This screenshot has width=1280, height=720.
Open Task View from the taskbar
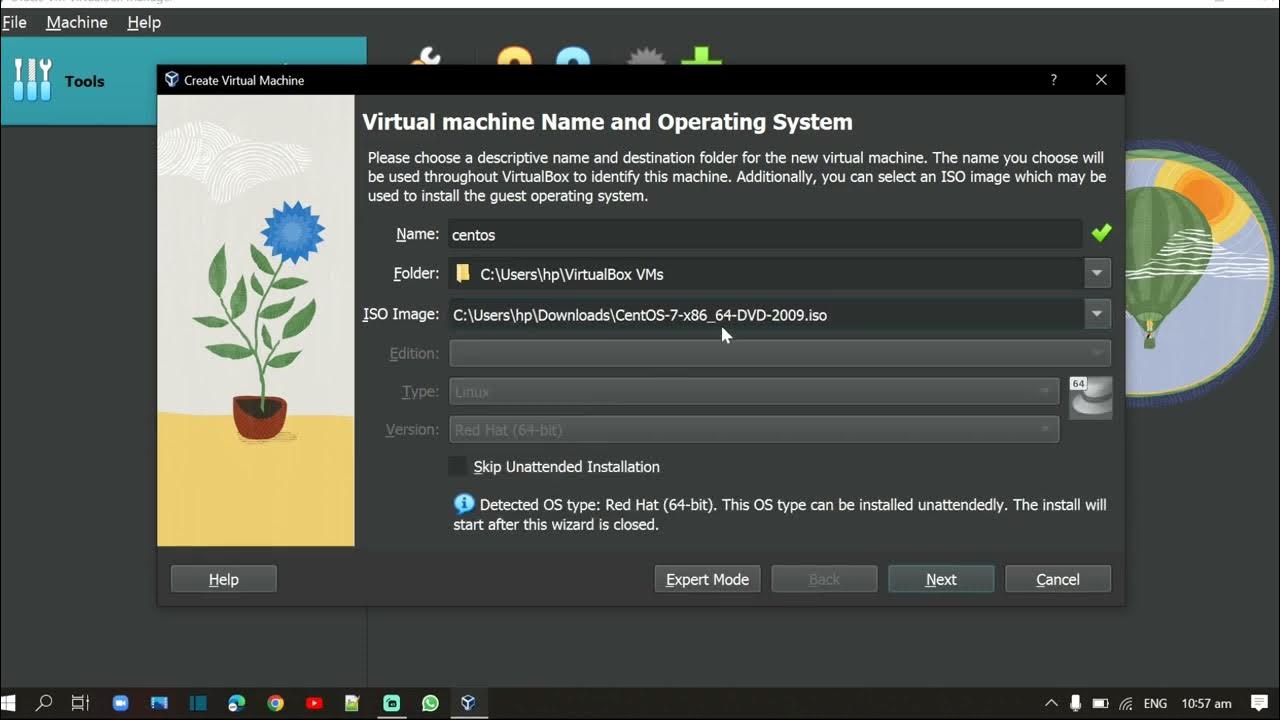[x=81, y=703]
